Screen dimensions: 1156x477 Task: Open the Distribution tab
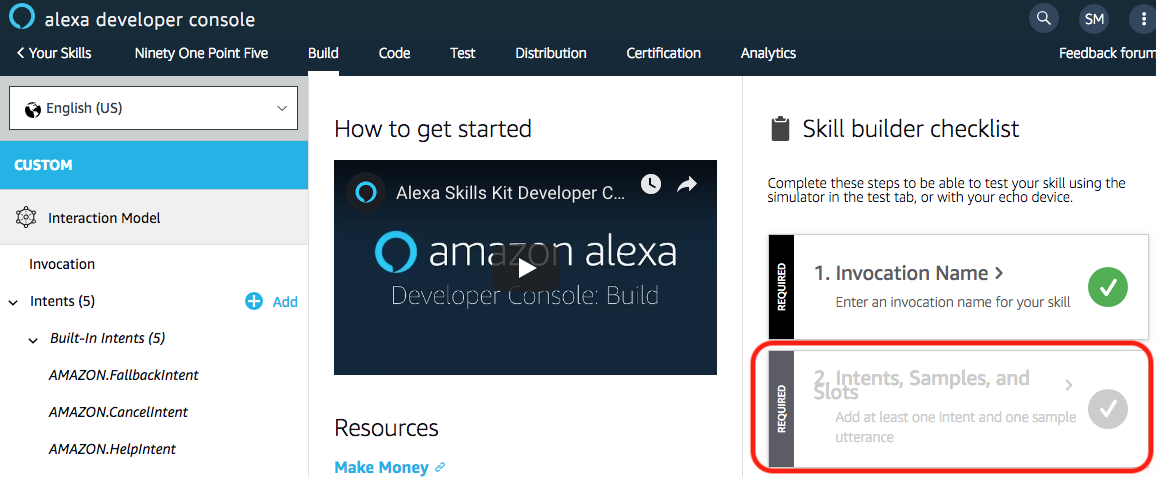point(551,53)
